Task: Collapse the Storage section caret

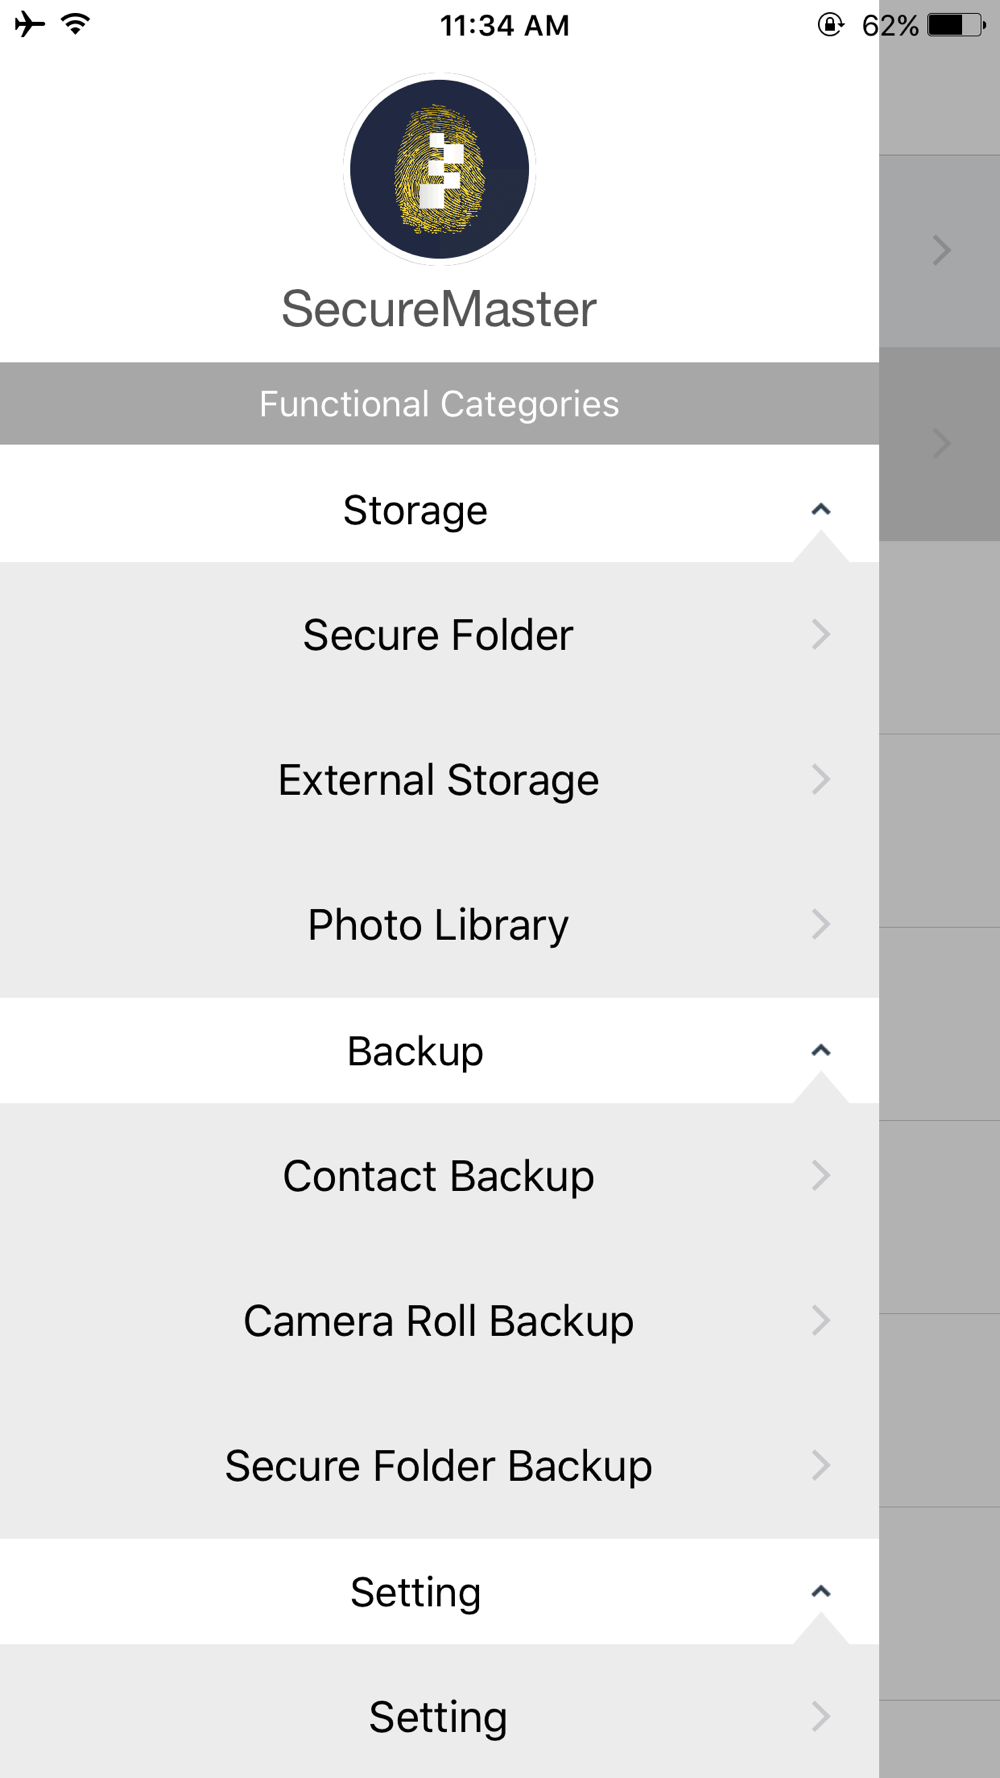Action: 821,510
